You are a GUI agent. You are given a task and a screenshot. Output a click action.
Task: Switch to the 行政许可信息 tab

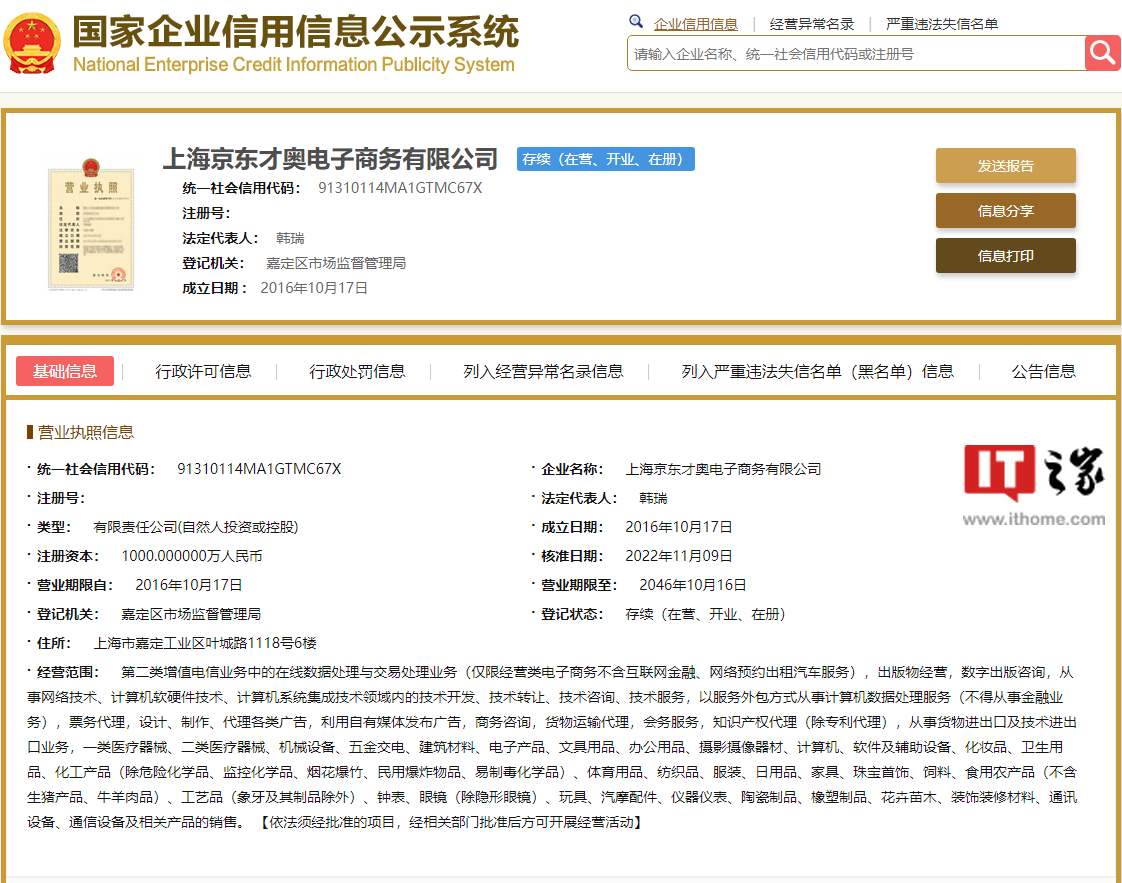pos(203,371)
